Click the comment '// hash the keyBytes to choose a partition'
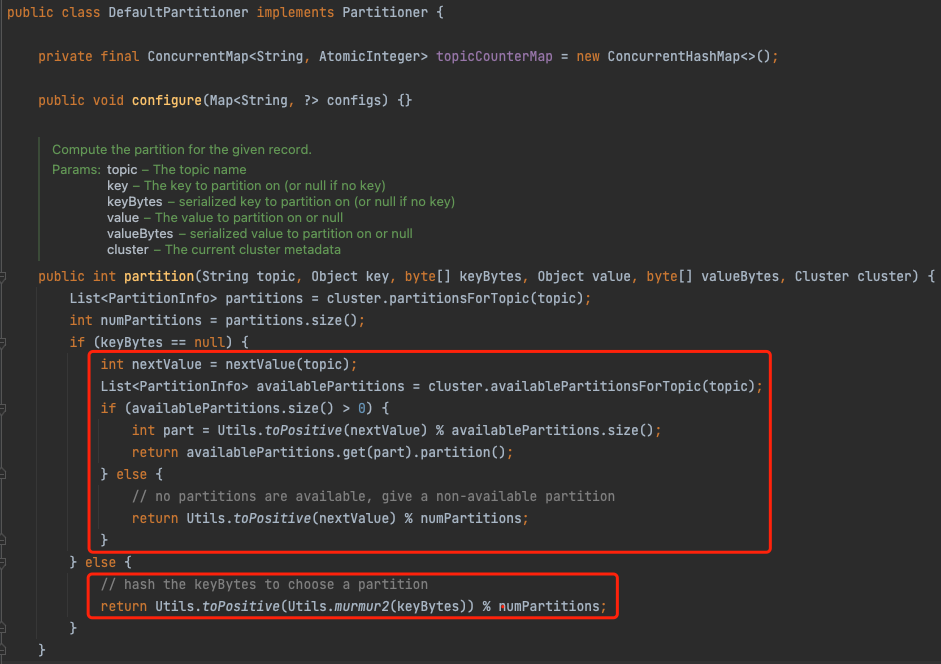 (264, 585)
